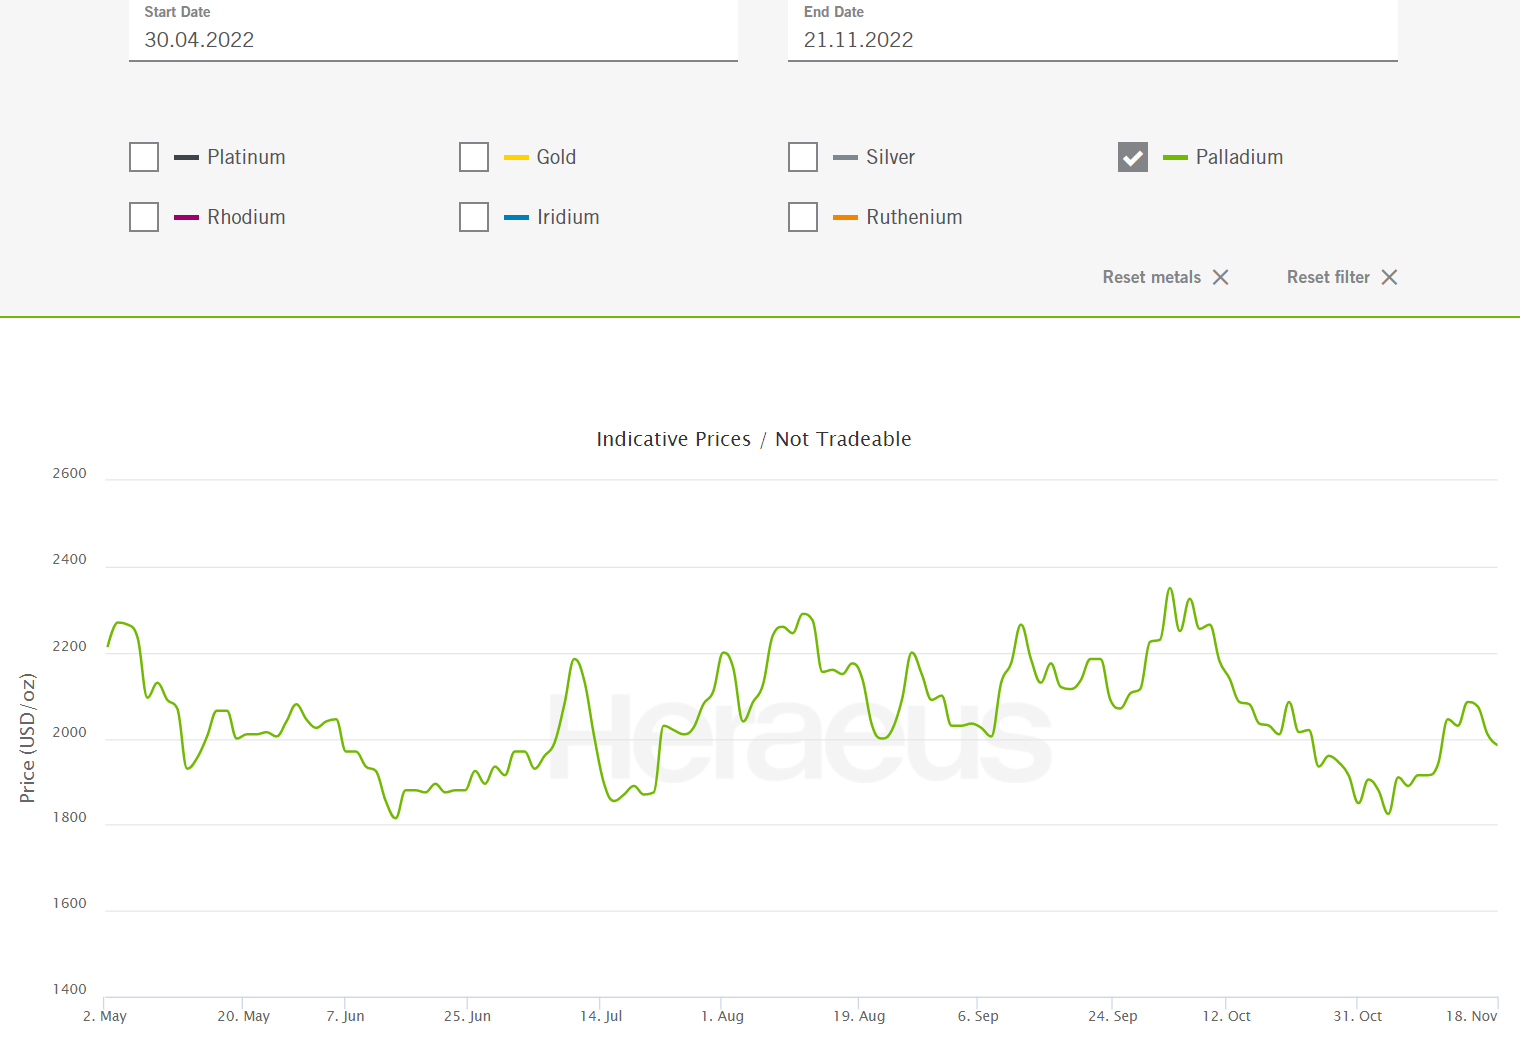Click the 31. Oct x-axis label
Viewport: 1520px width, 1055px height.
point(1357,1016)
